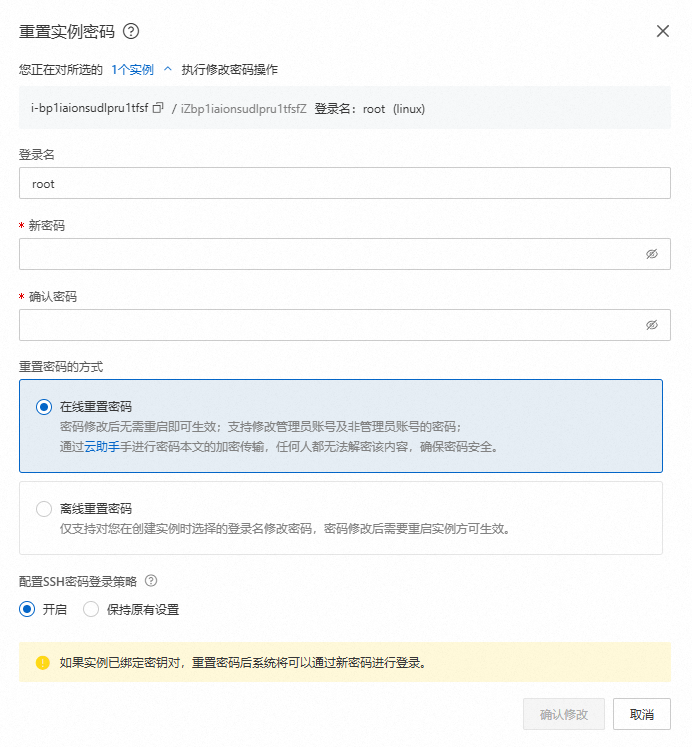Select 离线重置密码 radio option
The image size is (692, 747).
point(43,509)
